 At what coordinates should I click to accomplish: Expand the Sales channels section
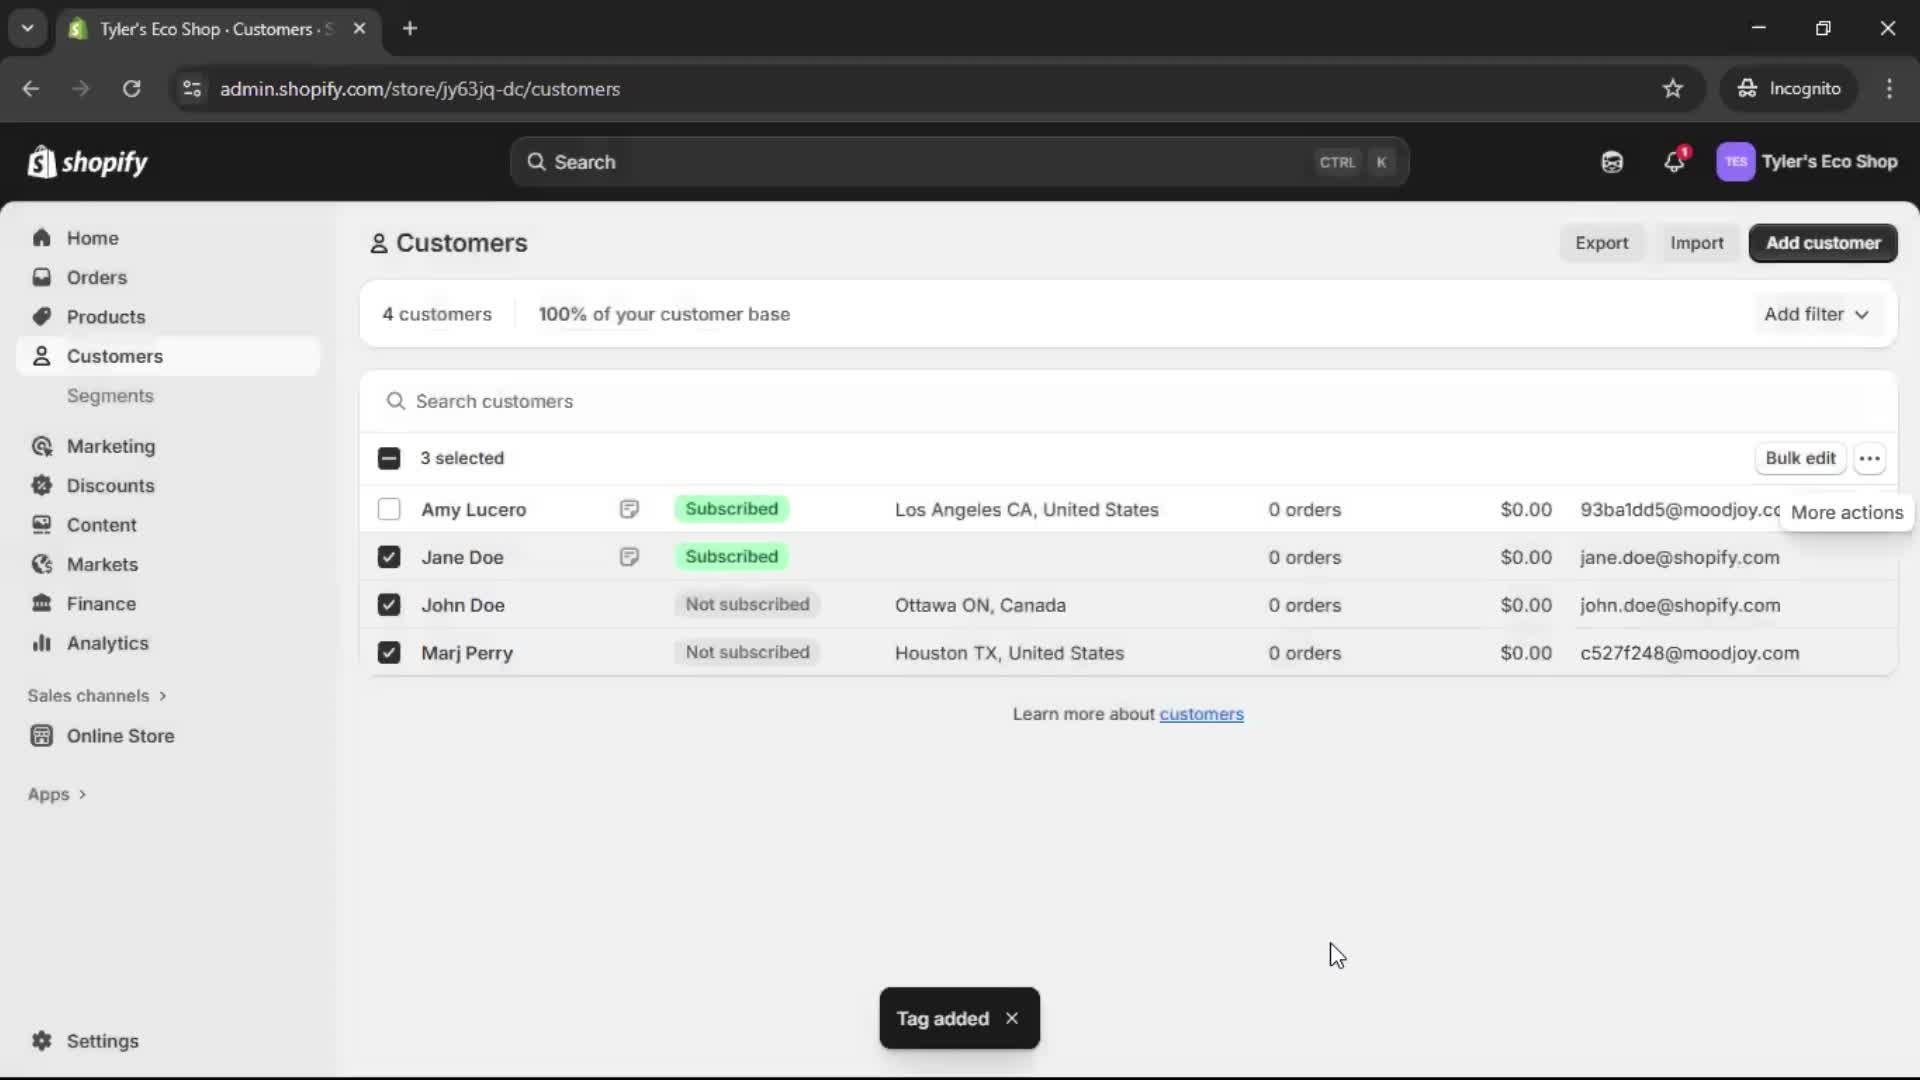point(96,695)
